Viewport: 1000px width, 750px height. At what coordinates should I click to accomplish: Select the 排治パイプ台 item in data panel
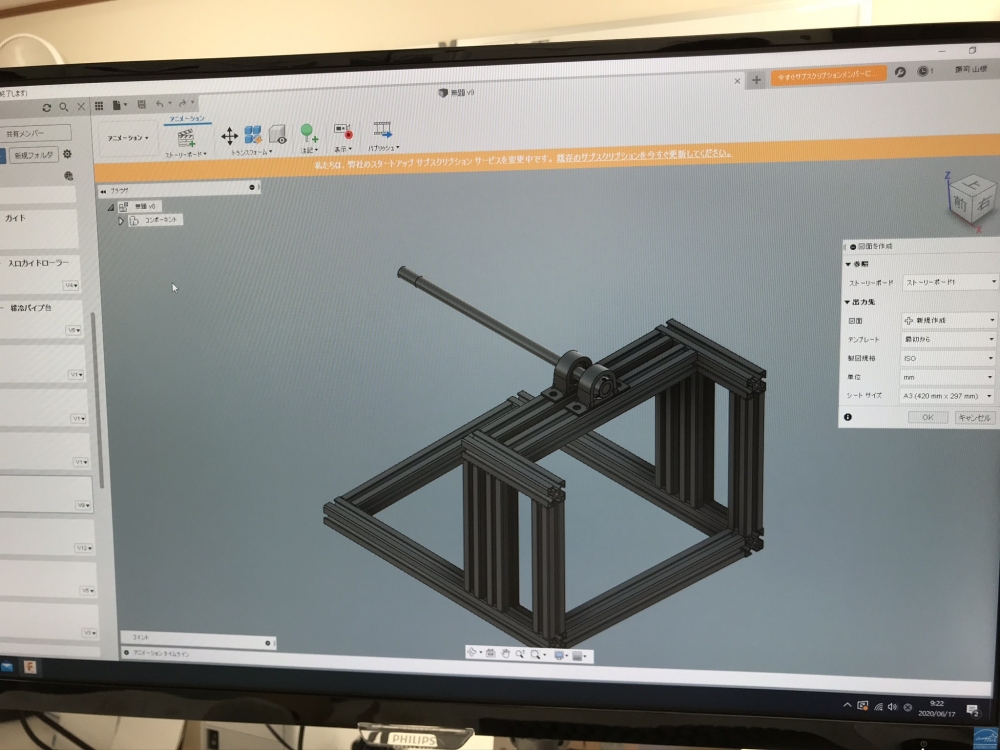(x=40, y=318)
